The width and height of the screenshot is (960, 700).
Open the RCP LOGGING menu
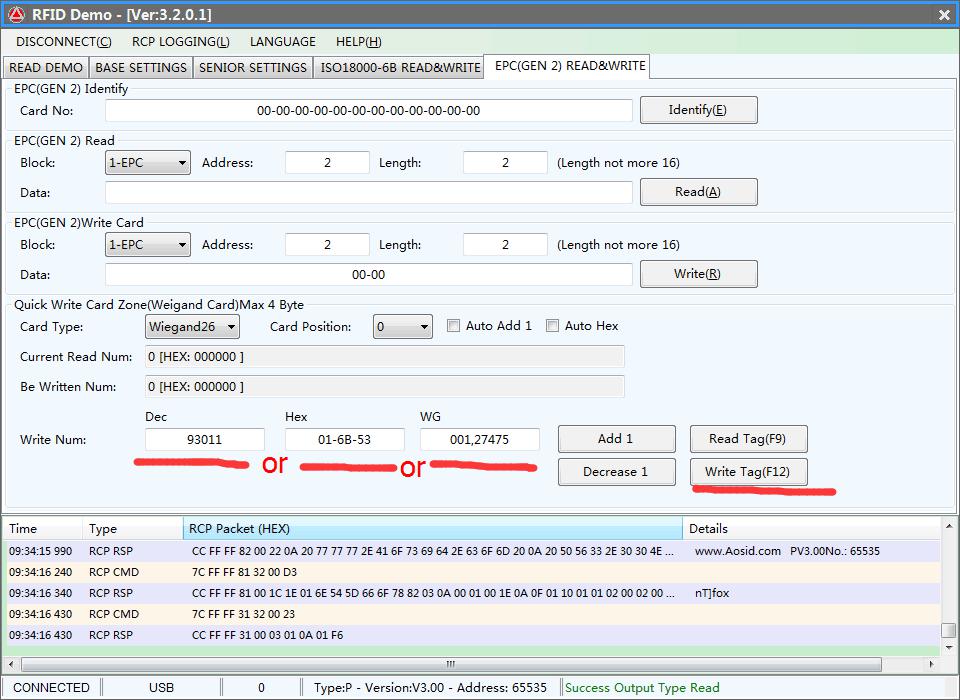click(x=180, y=42)
